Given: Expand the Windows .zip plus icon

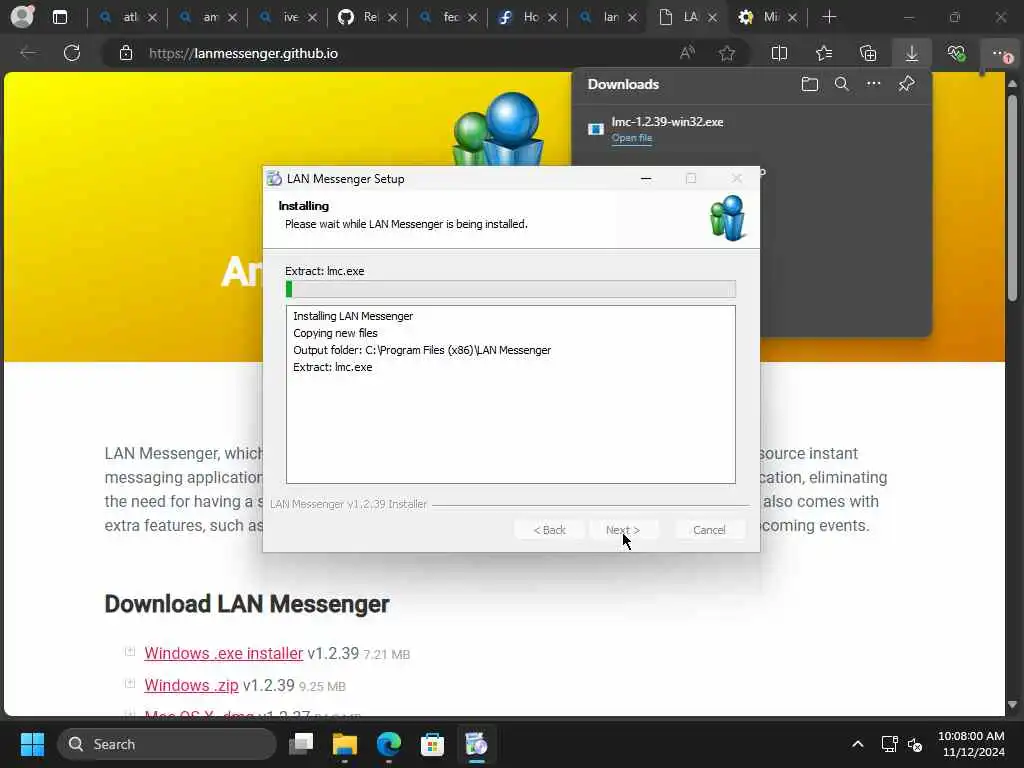Looking at the screenshot, I should 129,684.
